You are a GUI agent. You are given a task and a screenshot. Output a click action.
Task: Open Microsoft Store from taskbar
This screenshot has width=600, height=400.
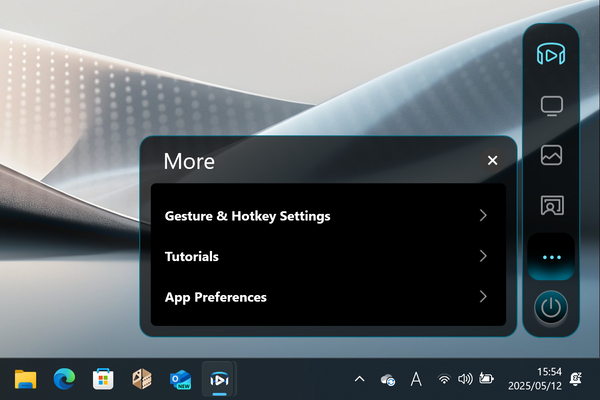(103, 379)
